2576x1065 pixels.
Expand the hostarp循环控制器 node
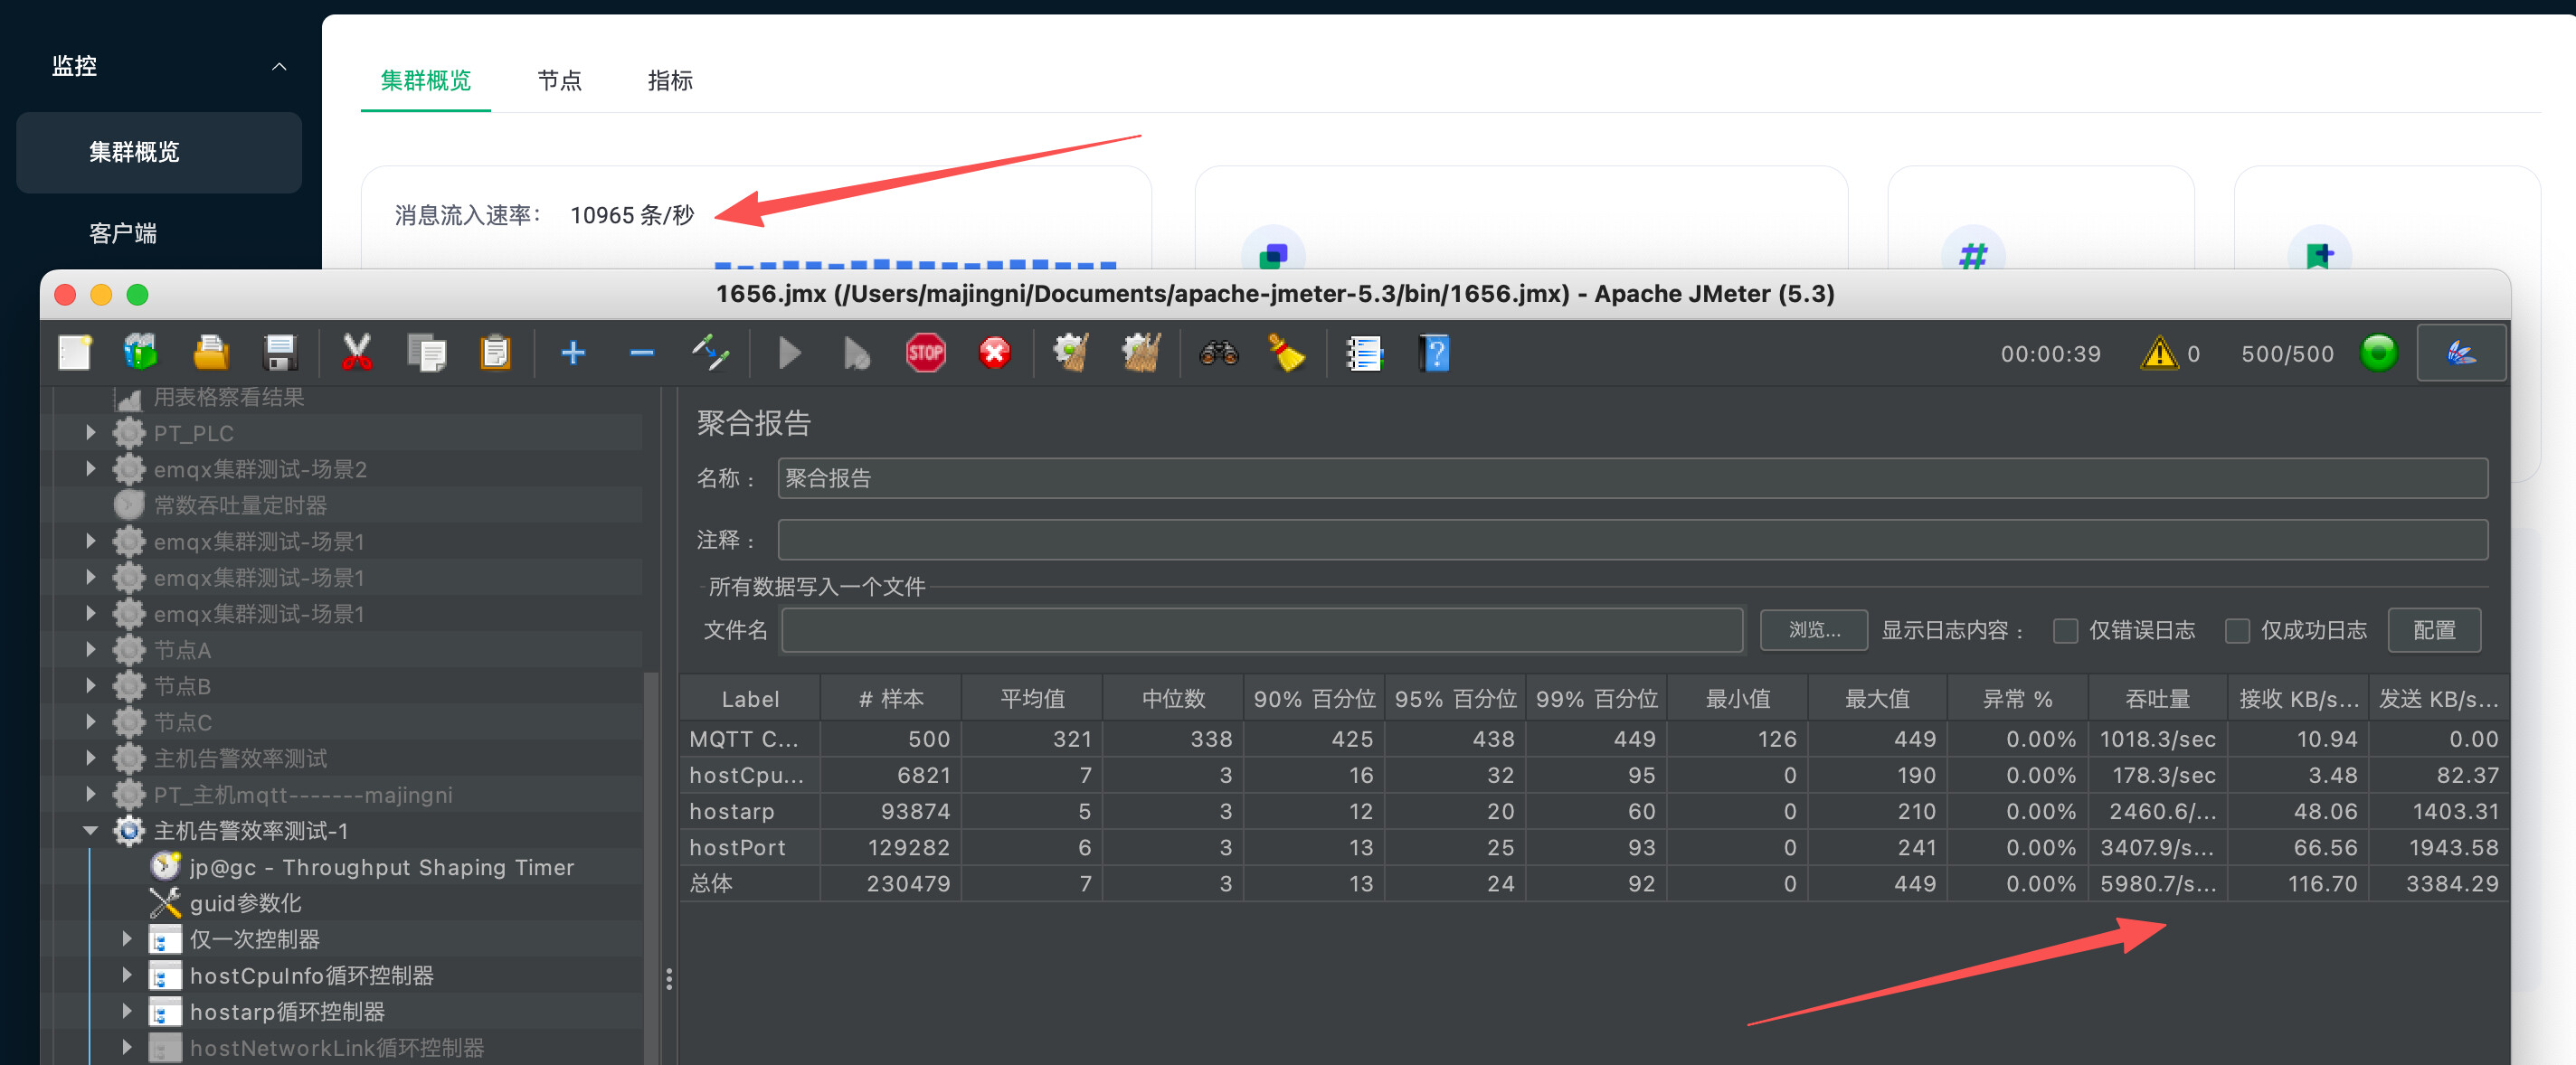[x=127, y=1011]
